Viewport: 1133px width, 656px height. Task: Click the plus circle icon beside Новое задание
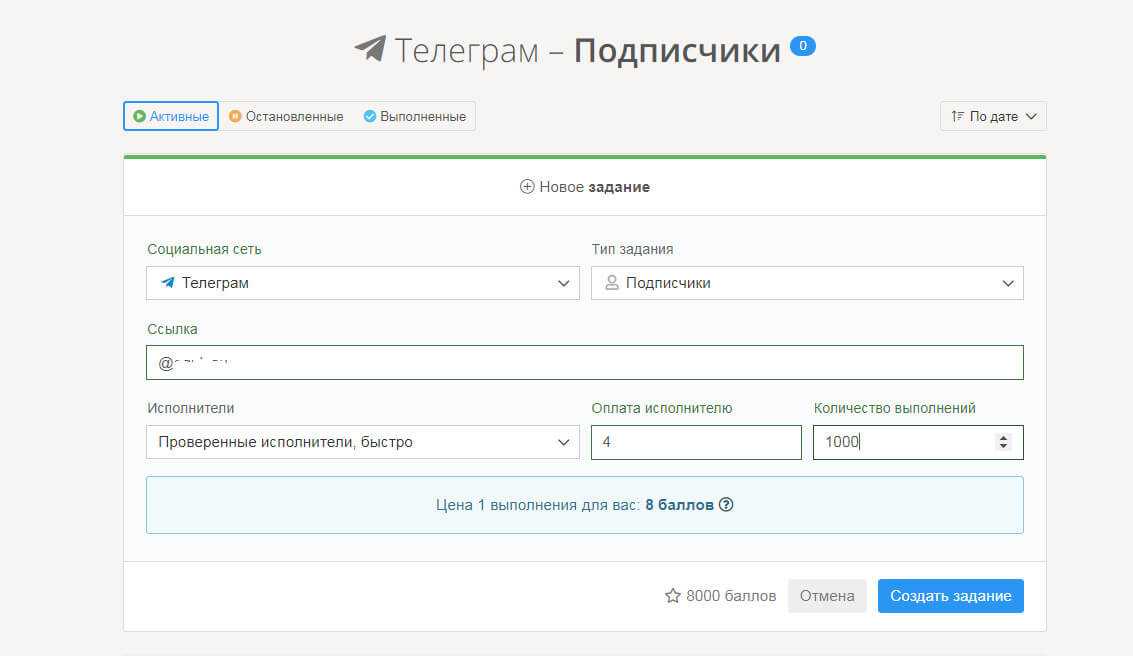point(527,187)
